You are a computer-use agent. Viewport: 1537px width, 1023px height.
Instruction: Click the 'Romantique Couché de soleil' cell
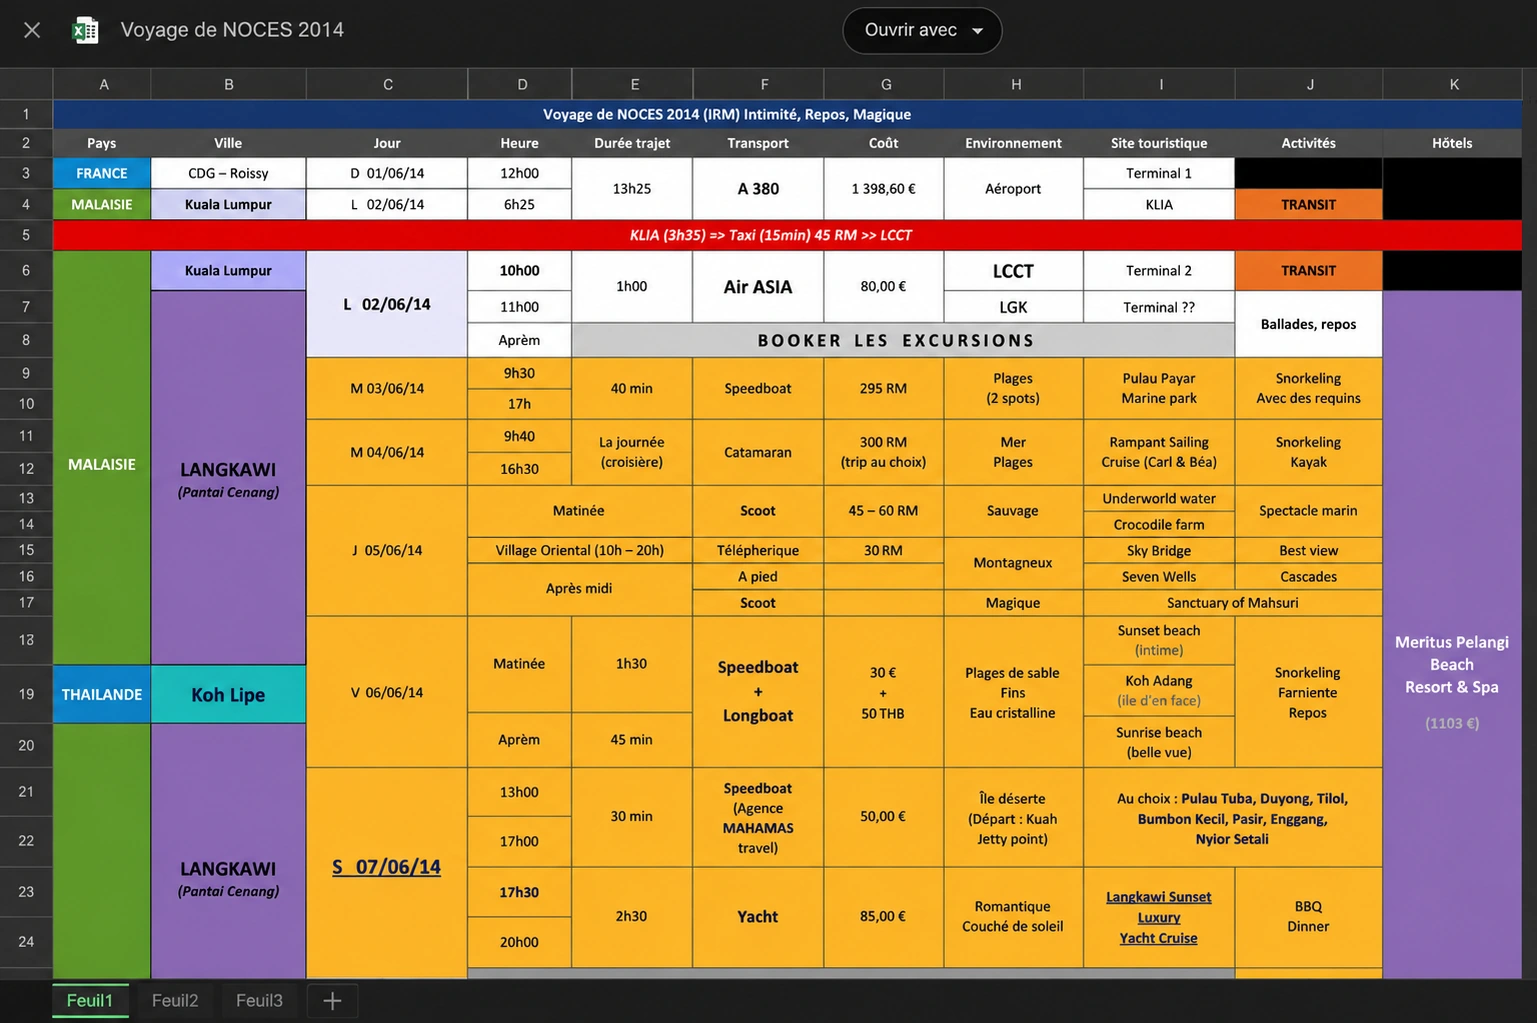pos(1013,916)
